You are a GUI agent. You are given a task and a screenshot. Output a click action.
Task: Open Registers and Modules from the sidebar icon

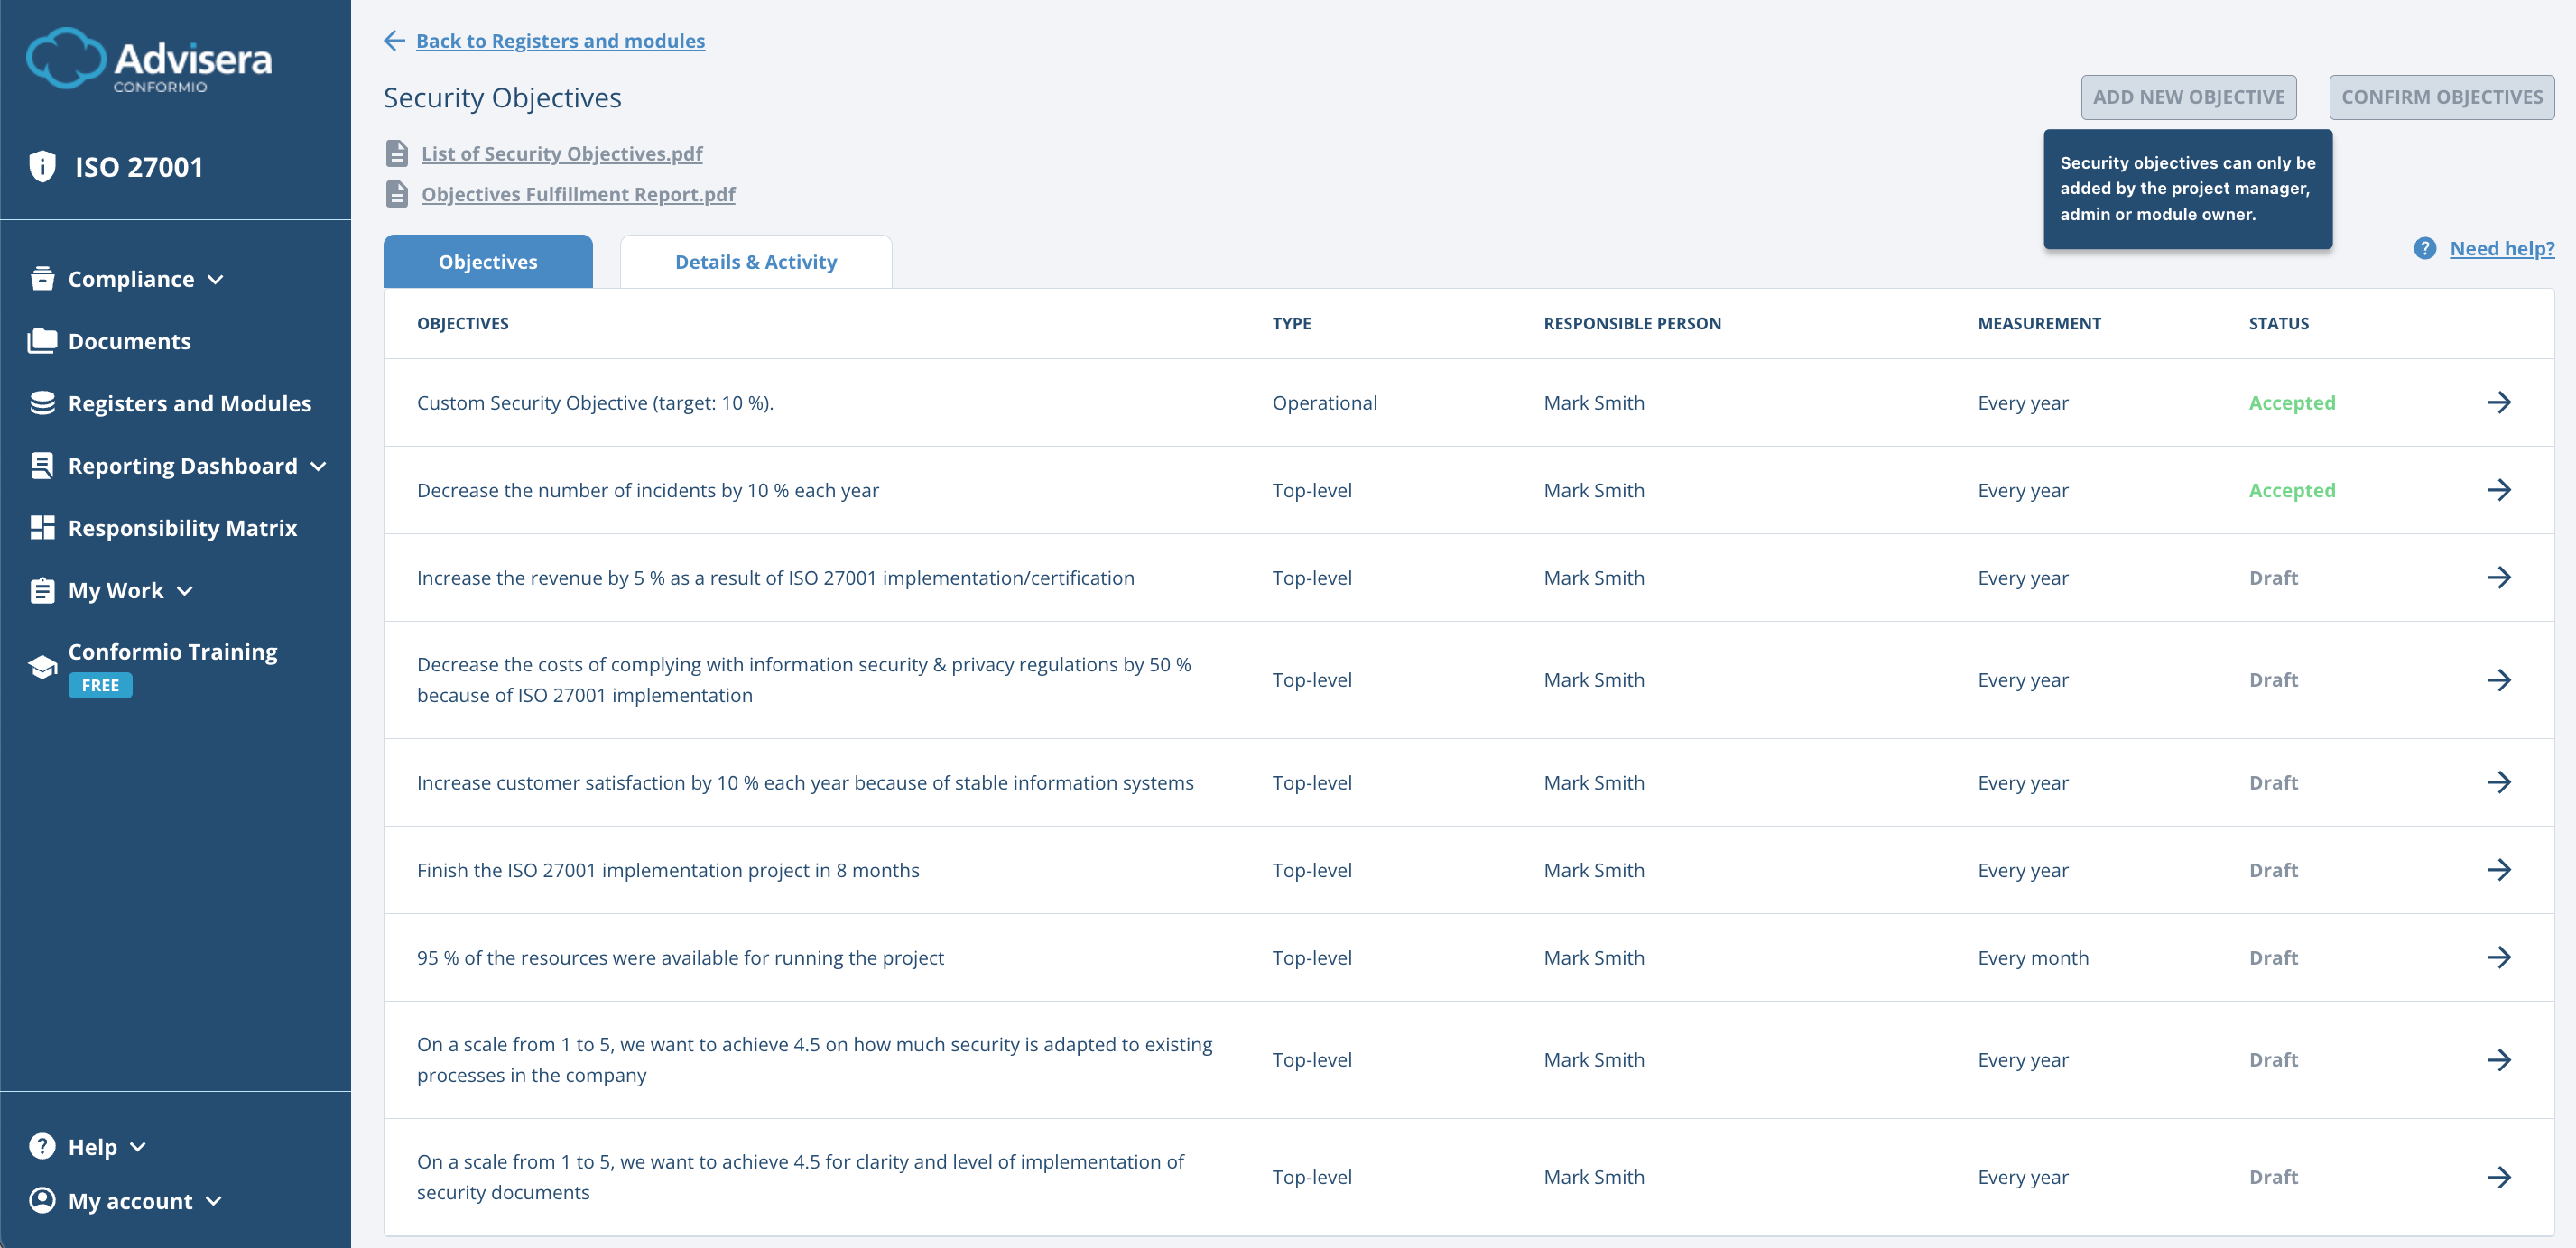point(42,403)
